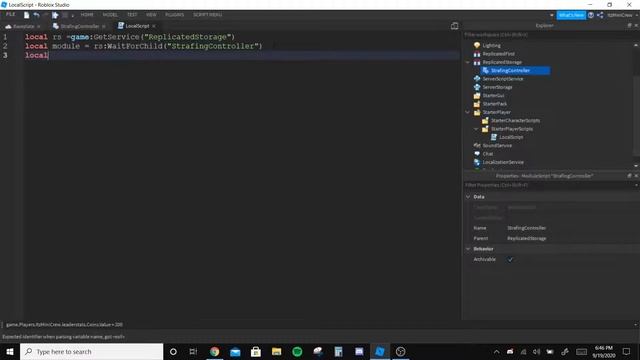Select StarterPlayer in the Explorer
This screenshot has width=640, height=360.
[x=496, y=112]
